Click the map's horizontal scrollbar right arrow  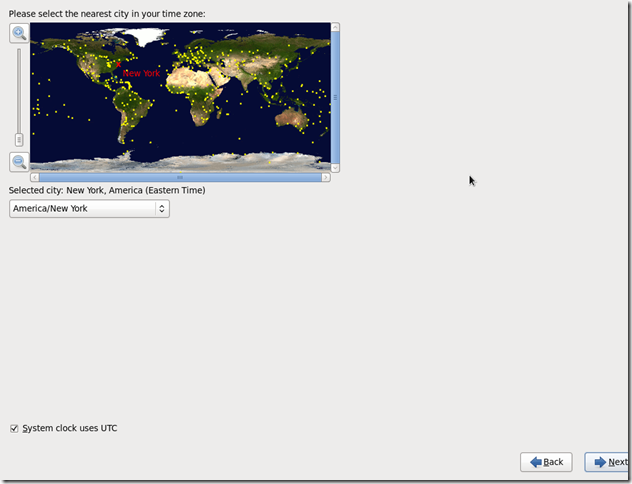(326, 177)
